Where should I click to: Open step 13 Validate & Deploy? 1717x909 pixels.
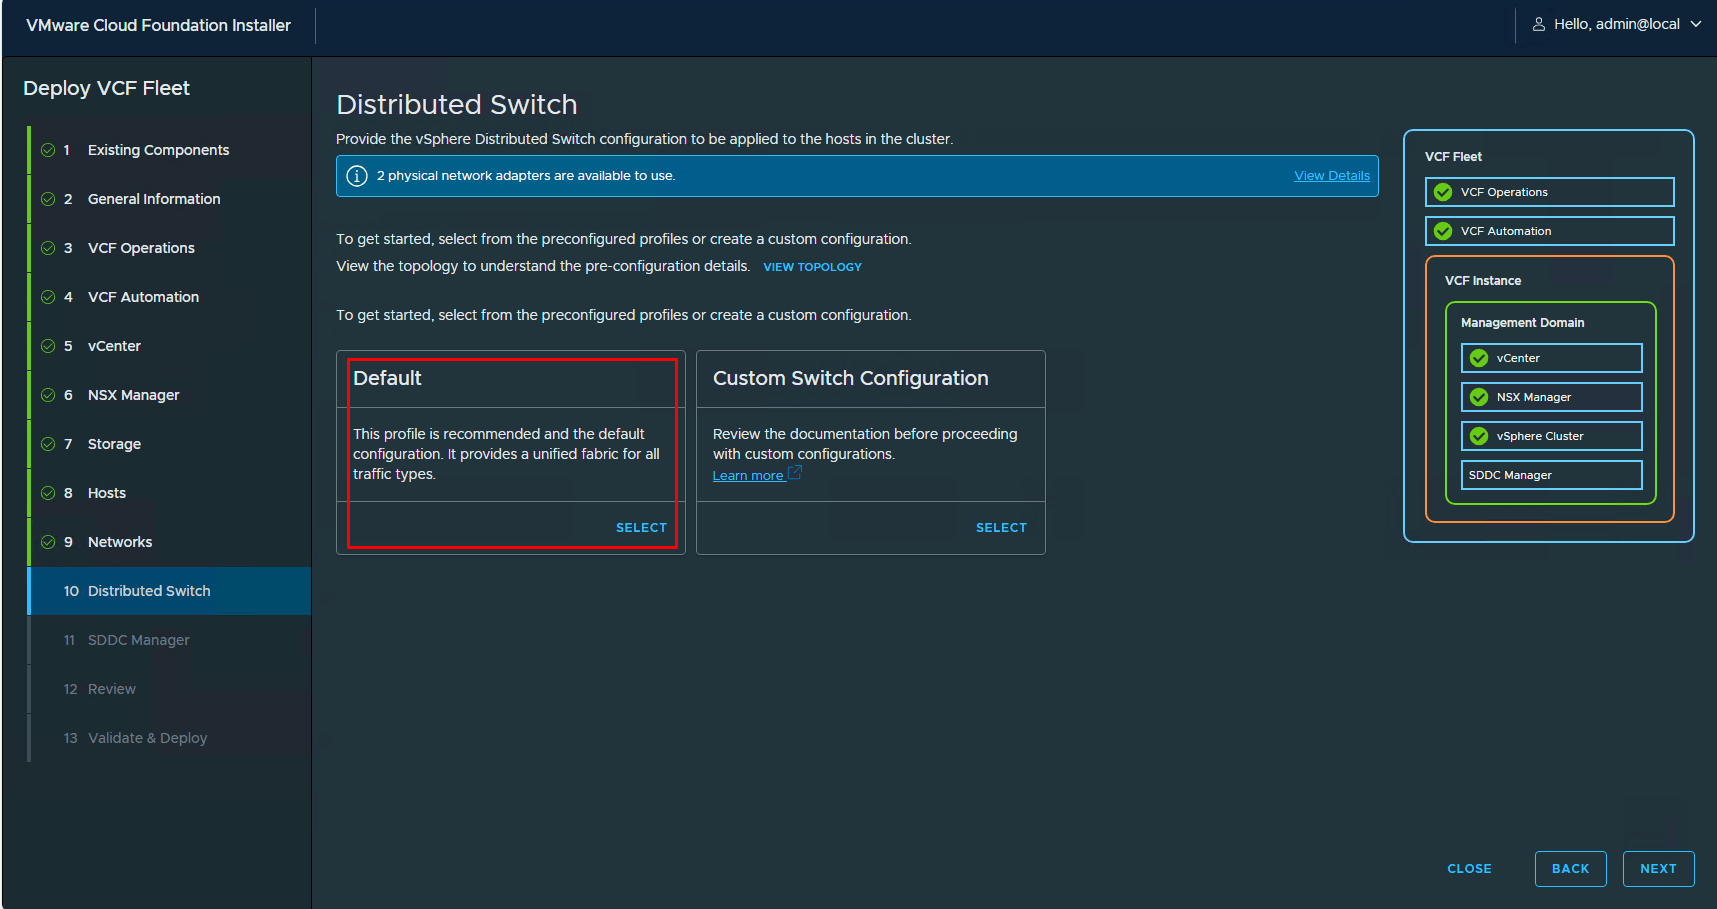(x=169, y=738)
